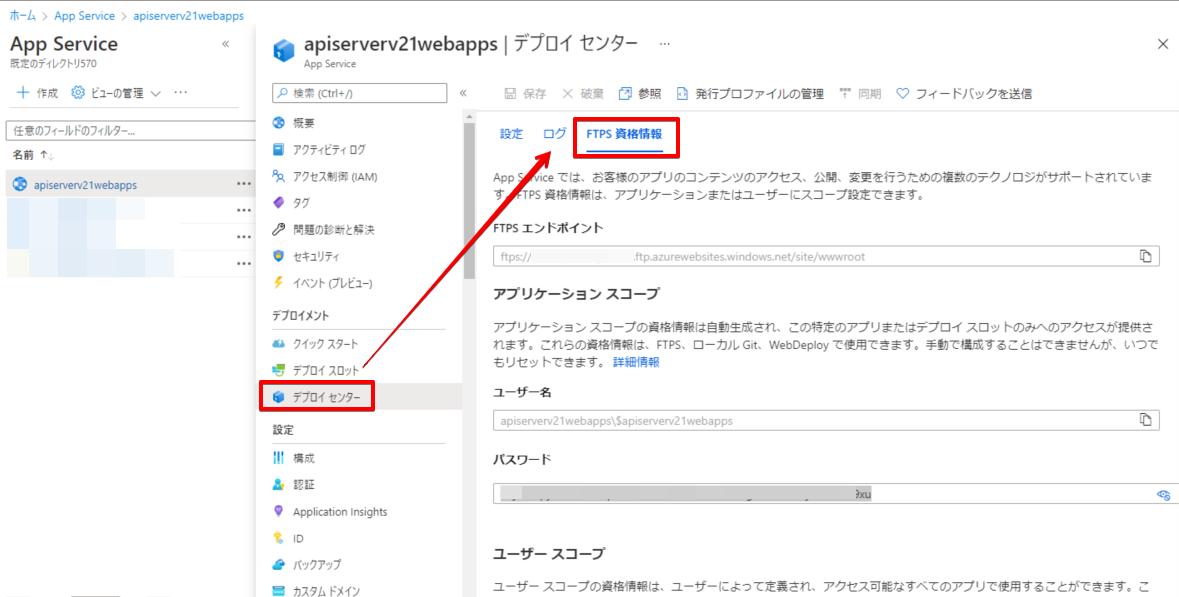
Task: Sync deployment using the 同期 icon
Action: pos(860,93)
